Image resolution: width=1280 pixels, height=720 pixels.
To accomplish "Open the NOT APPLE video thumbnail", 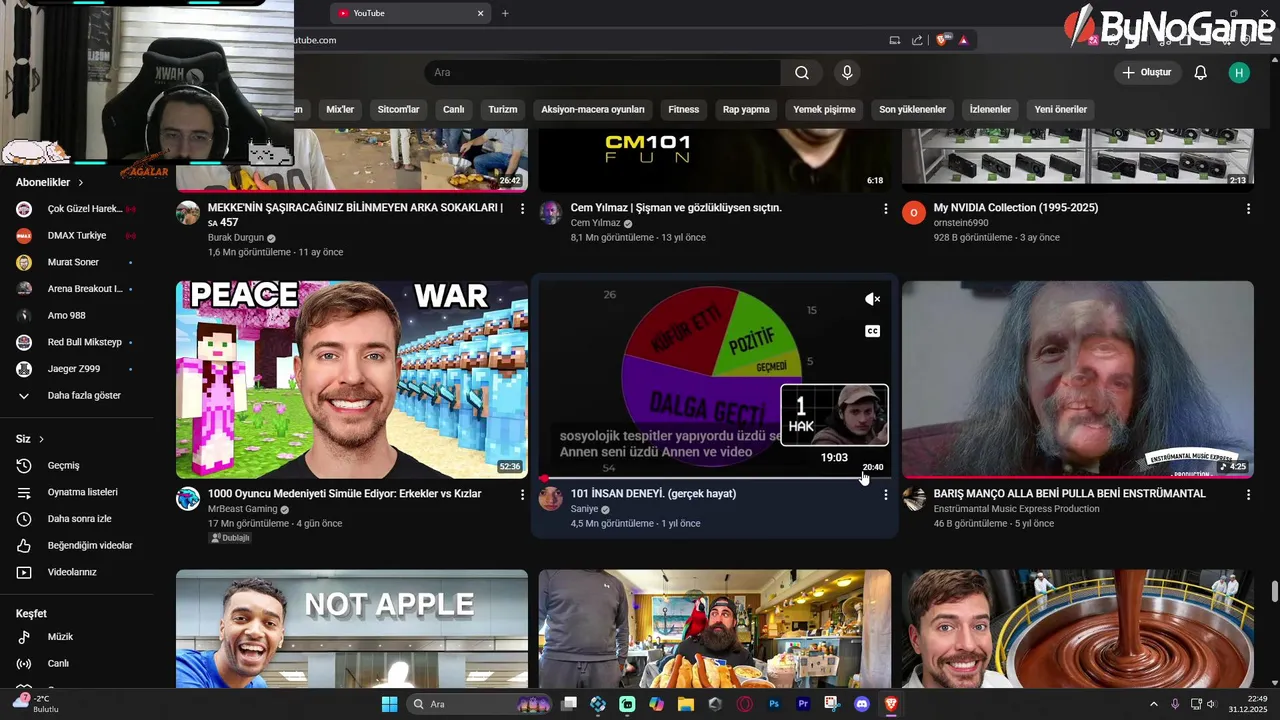I will point(352,629).
